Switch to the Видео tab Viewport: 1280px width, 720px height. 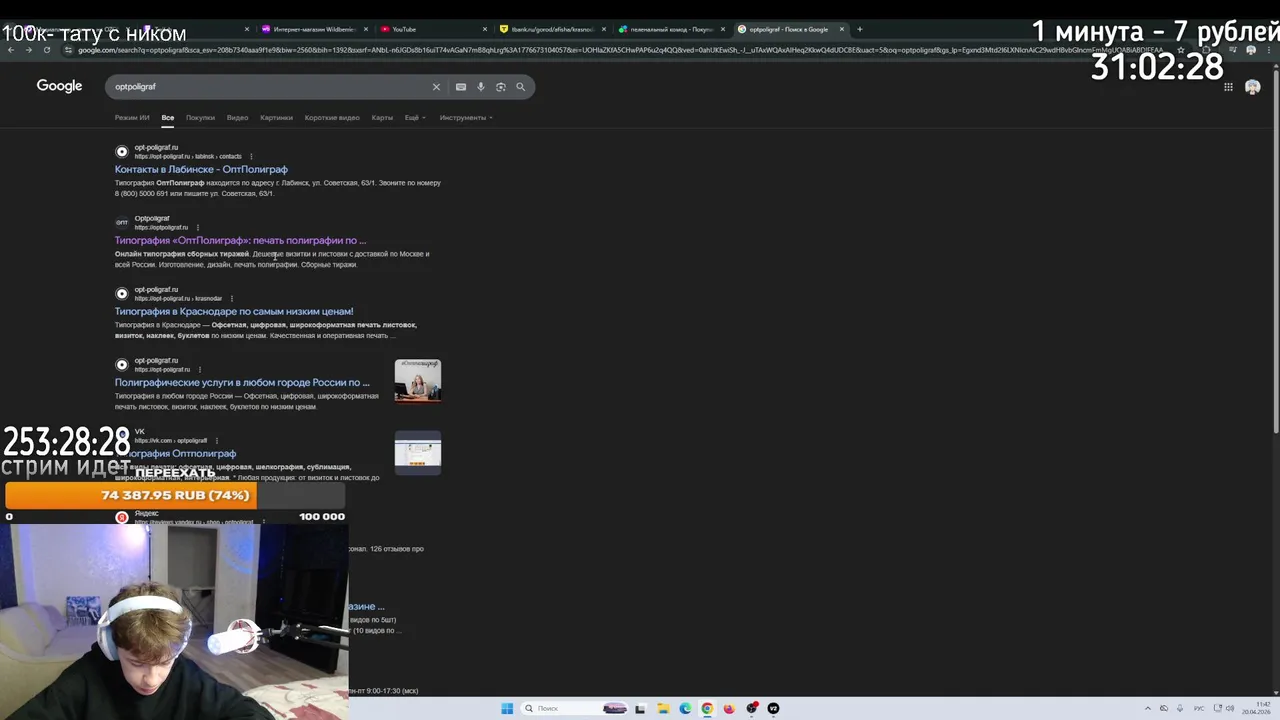click(237, 117)
